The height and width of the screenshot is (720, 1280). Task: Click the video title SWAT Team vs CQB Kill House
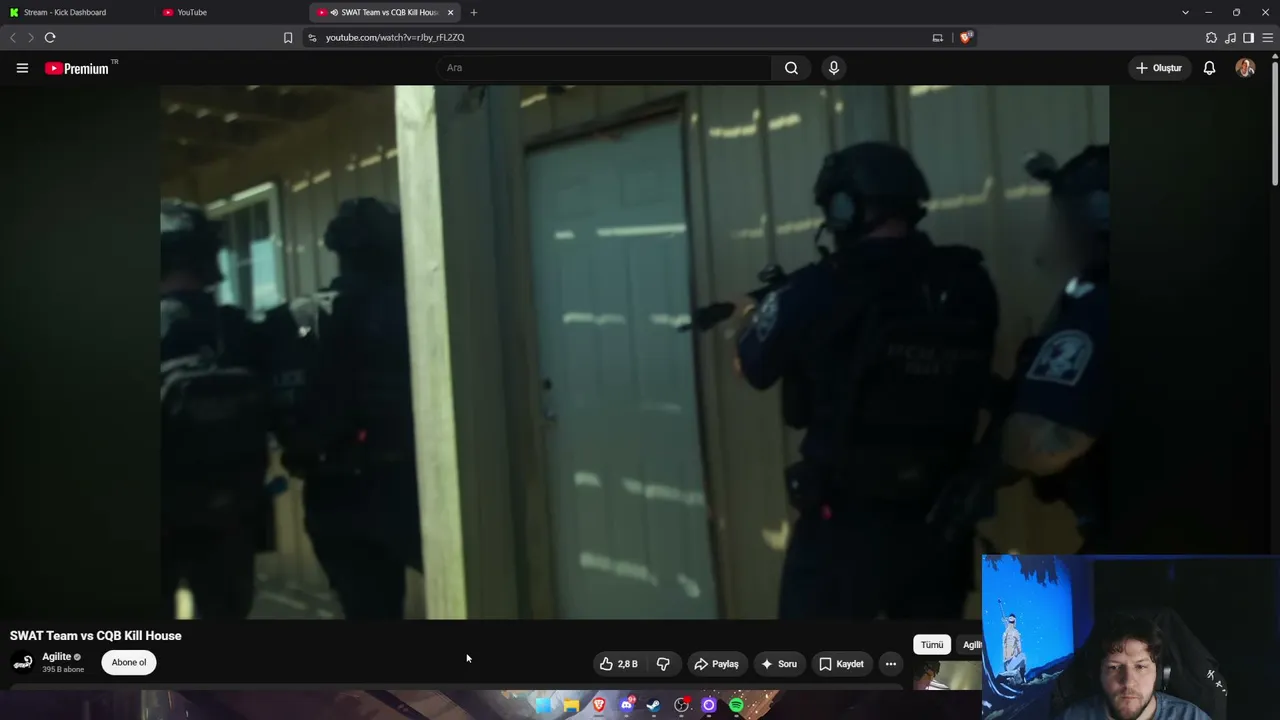(96, 636)
